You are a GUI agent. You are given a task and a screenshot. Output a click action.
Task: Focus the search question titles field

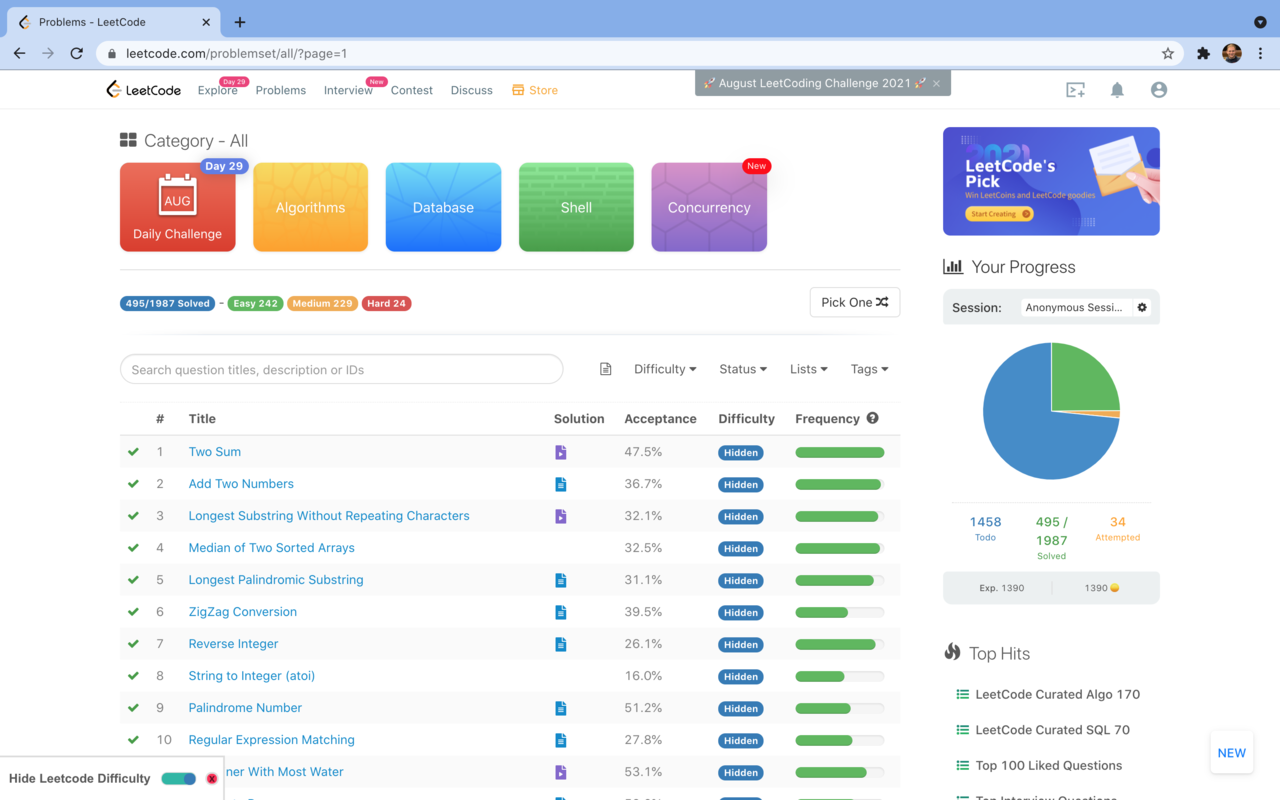click(x=341, y=369)
